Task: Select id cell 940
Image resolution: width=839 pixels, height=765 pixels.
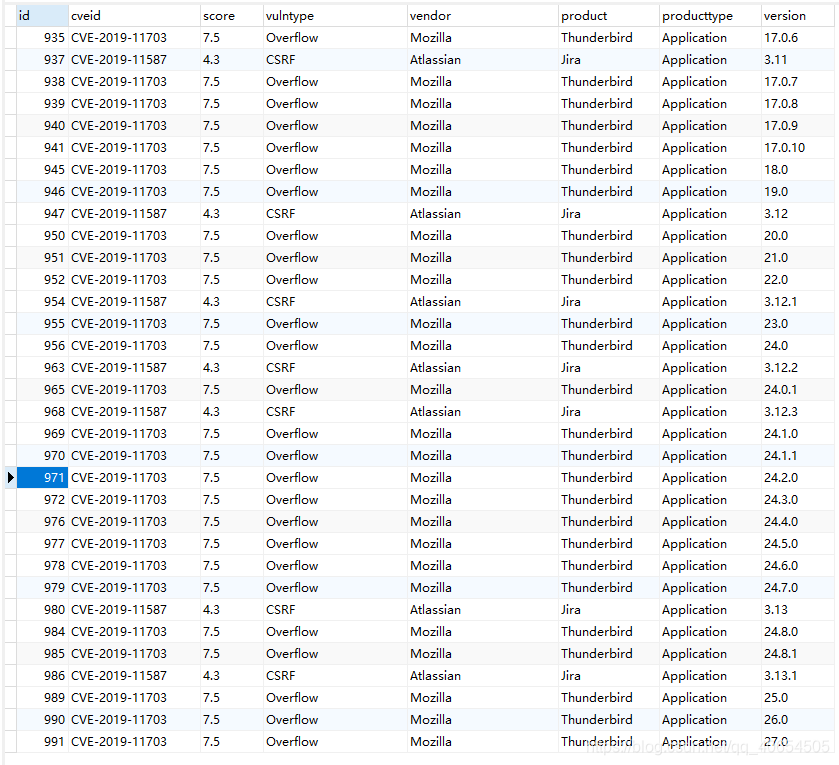Action: point(42,126)
